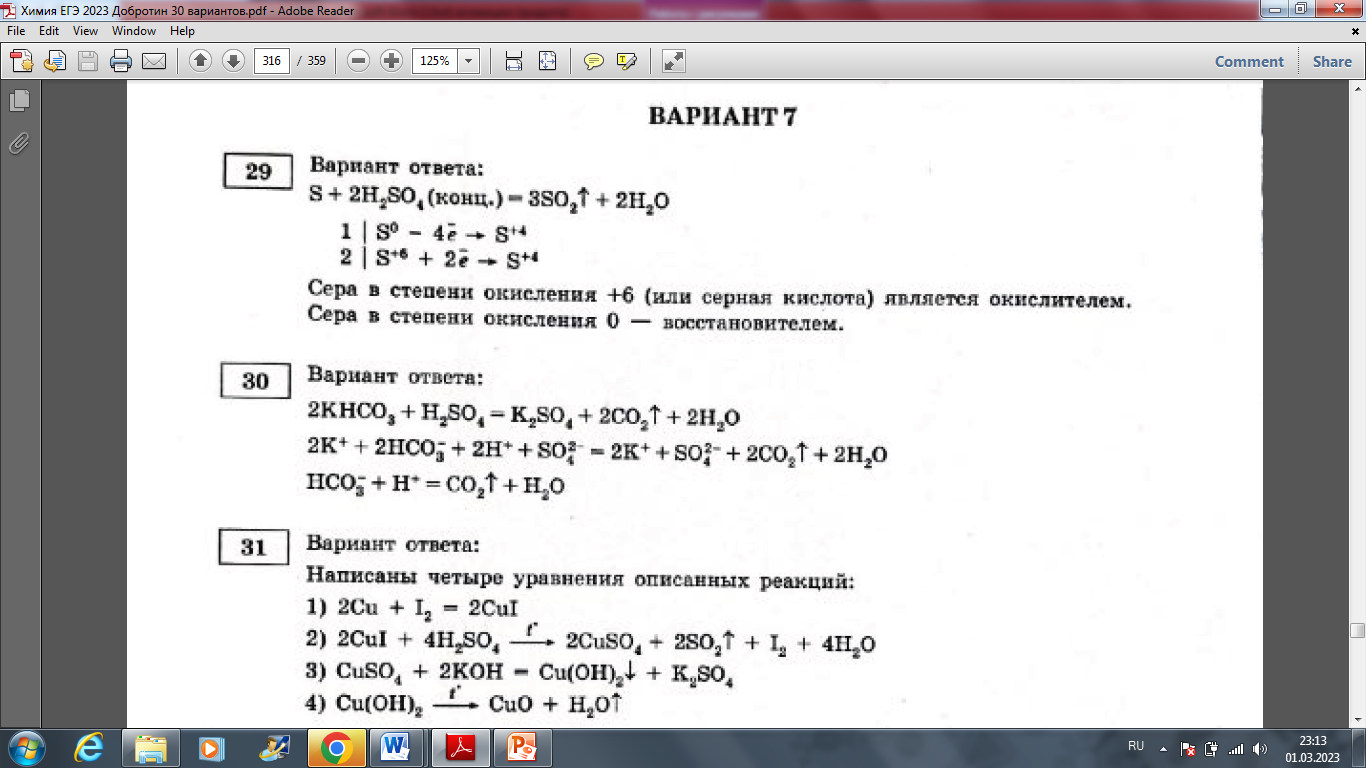
Task: Switch to PowerPoint in taskbar
Action: [x=521, y=747]
